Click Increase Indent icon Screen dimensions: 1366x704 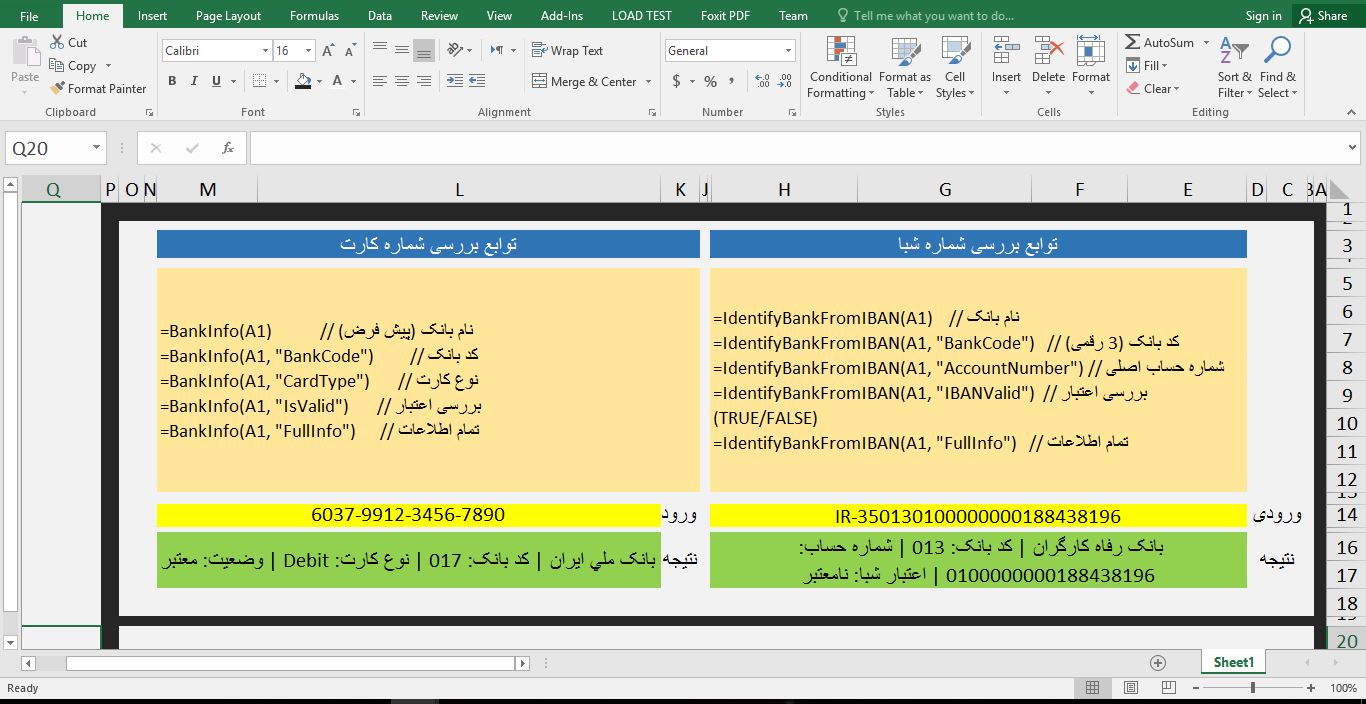(478, 81)
